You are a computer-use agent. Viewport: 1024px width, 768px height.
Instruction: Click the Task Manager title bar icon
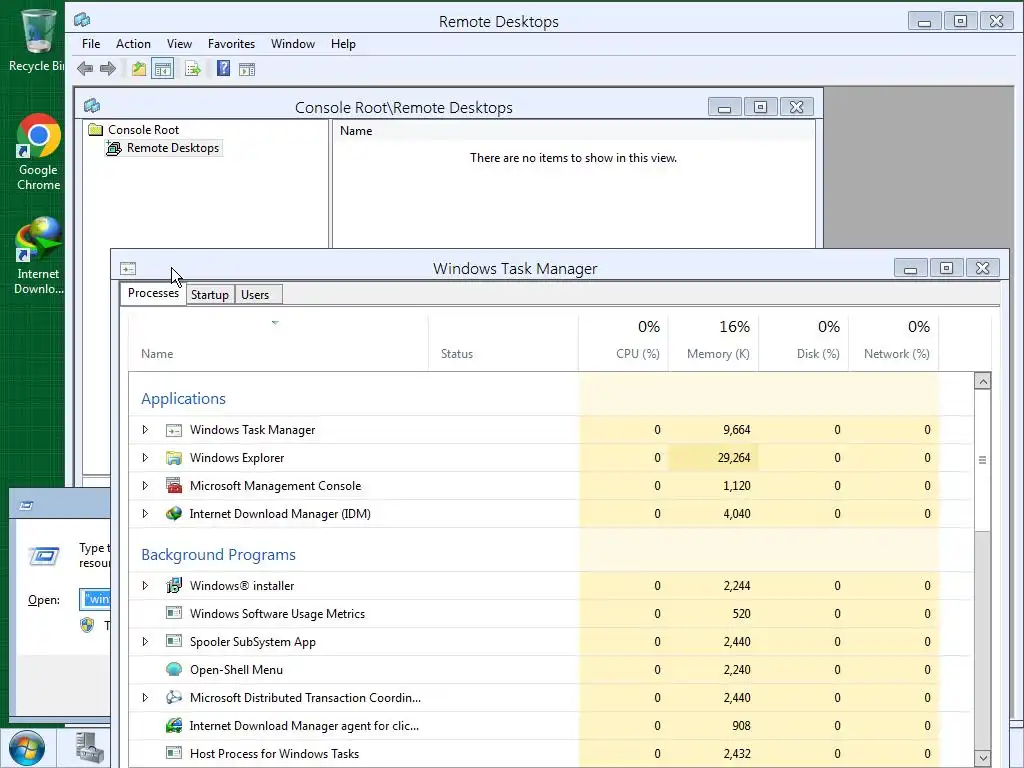tap(128, 268)
